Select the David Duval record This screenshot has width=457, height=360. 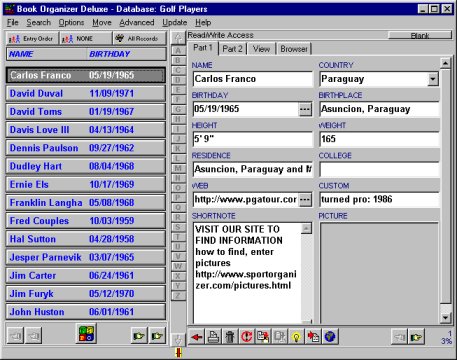pos(86,93)
